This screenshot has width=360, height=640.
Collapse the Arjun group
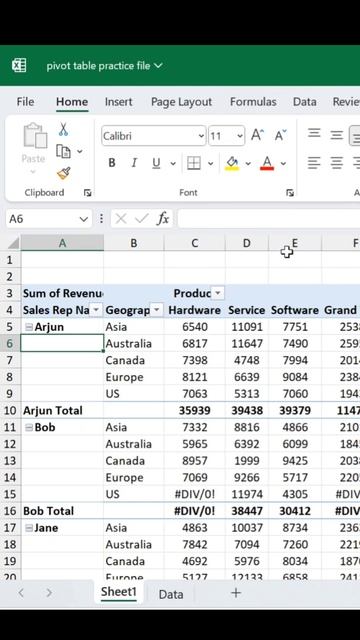click(29, 327)
